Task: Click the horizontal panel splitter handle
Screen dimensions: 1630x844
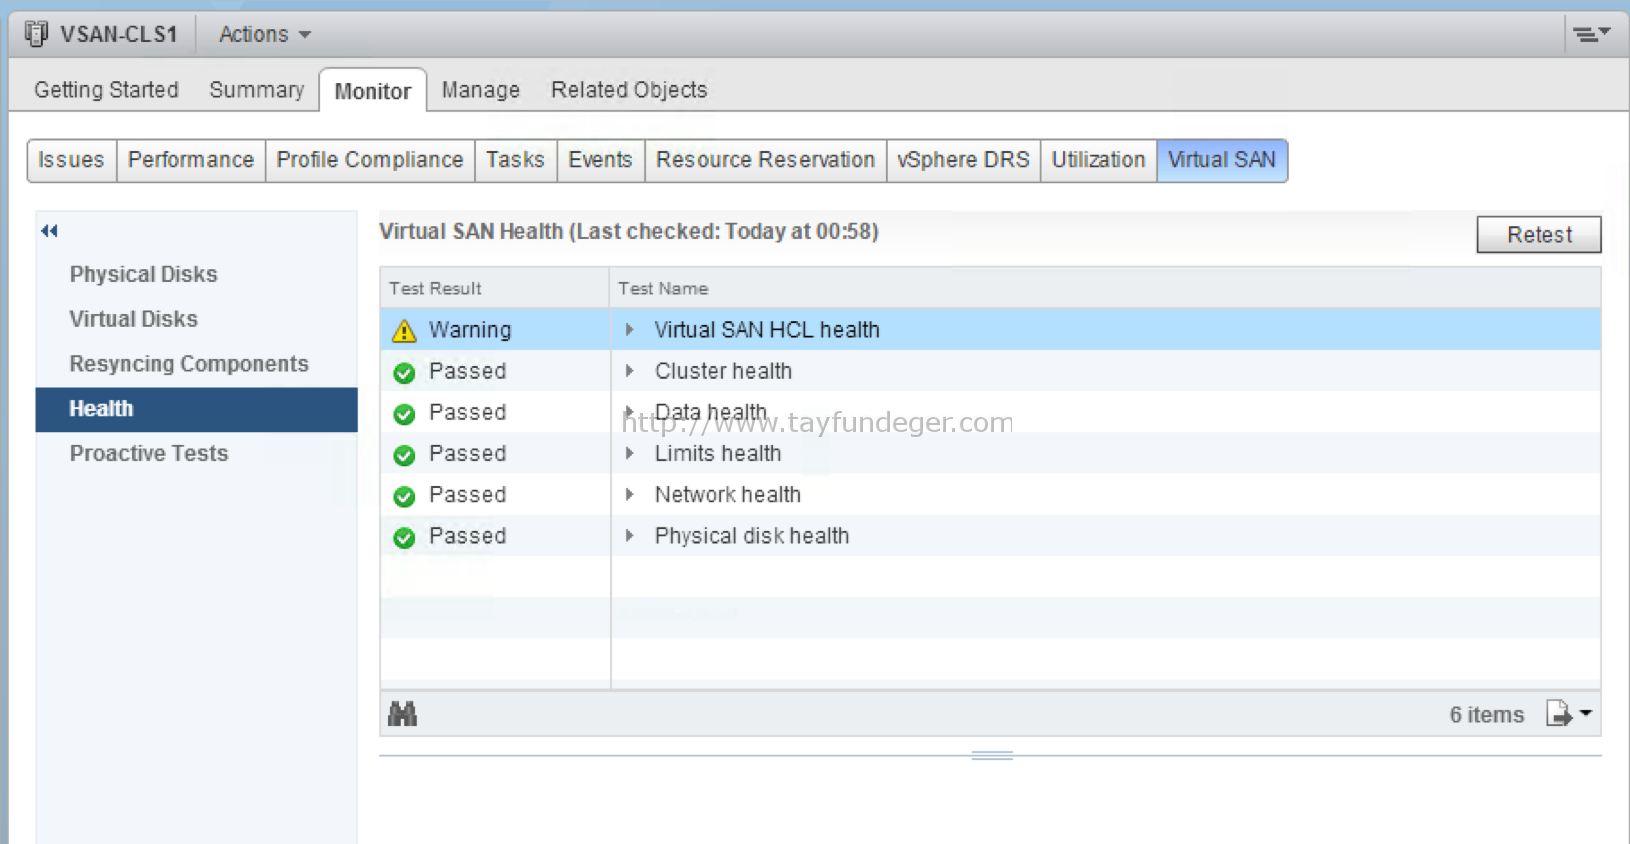Action: 992,756
